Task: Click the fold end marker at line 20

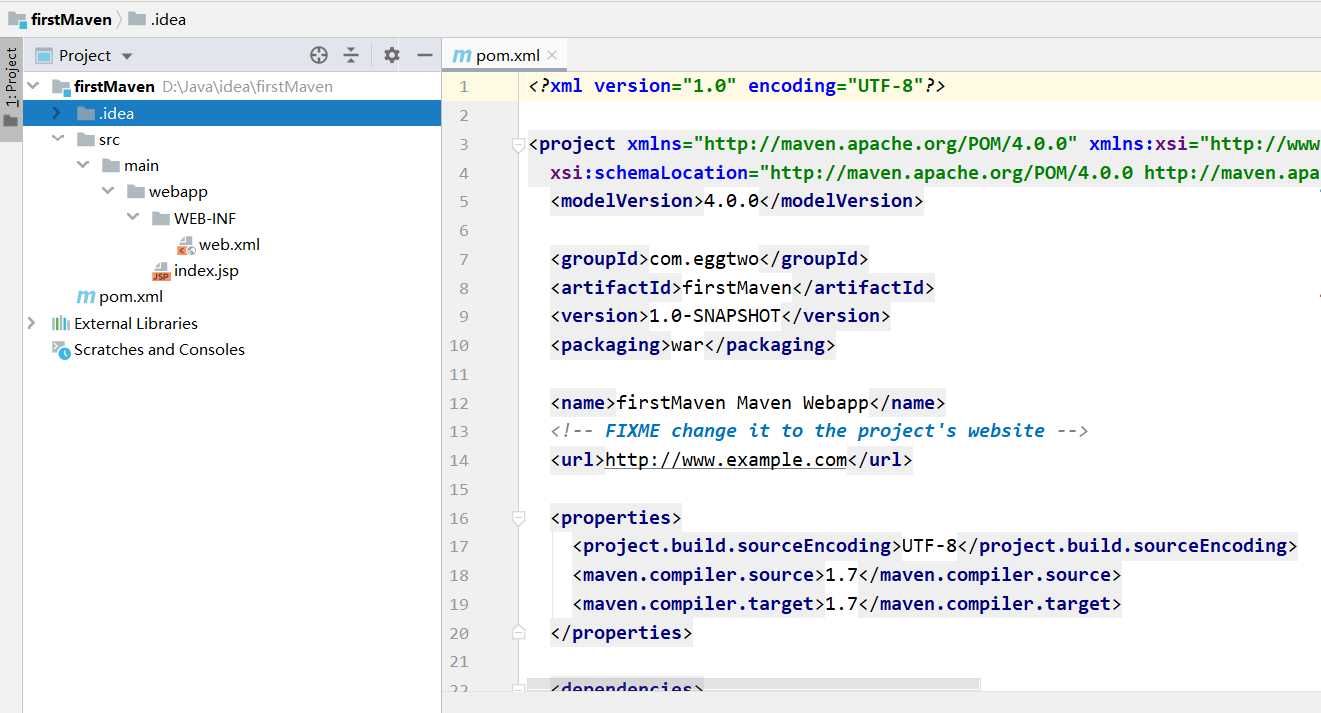Action: pyautogui.click(x=518, y=632)
